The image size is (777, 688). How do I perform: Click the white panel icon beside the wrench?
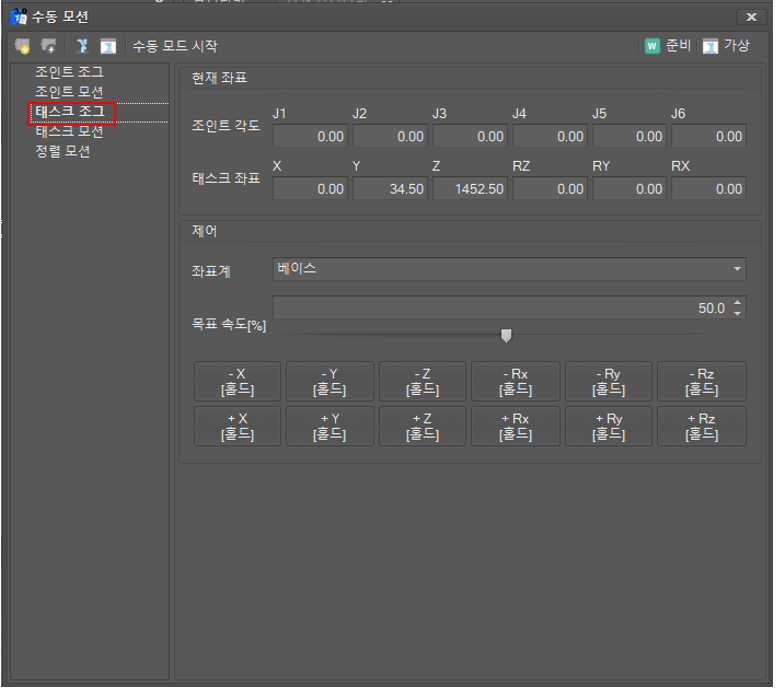point(108,46)
